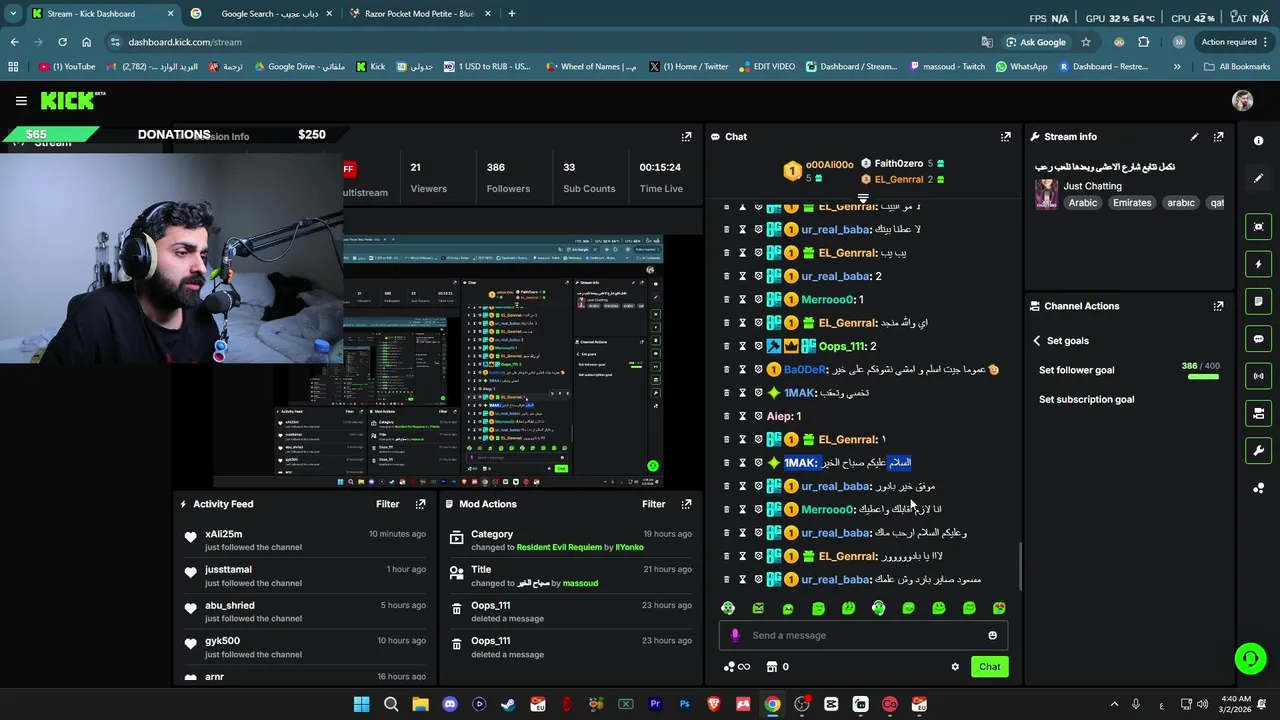Open the tab search dropdown at top left
Image resolution: width=1280 pixels, height=720 pixels.
(13, 14)
